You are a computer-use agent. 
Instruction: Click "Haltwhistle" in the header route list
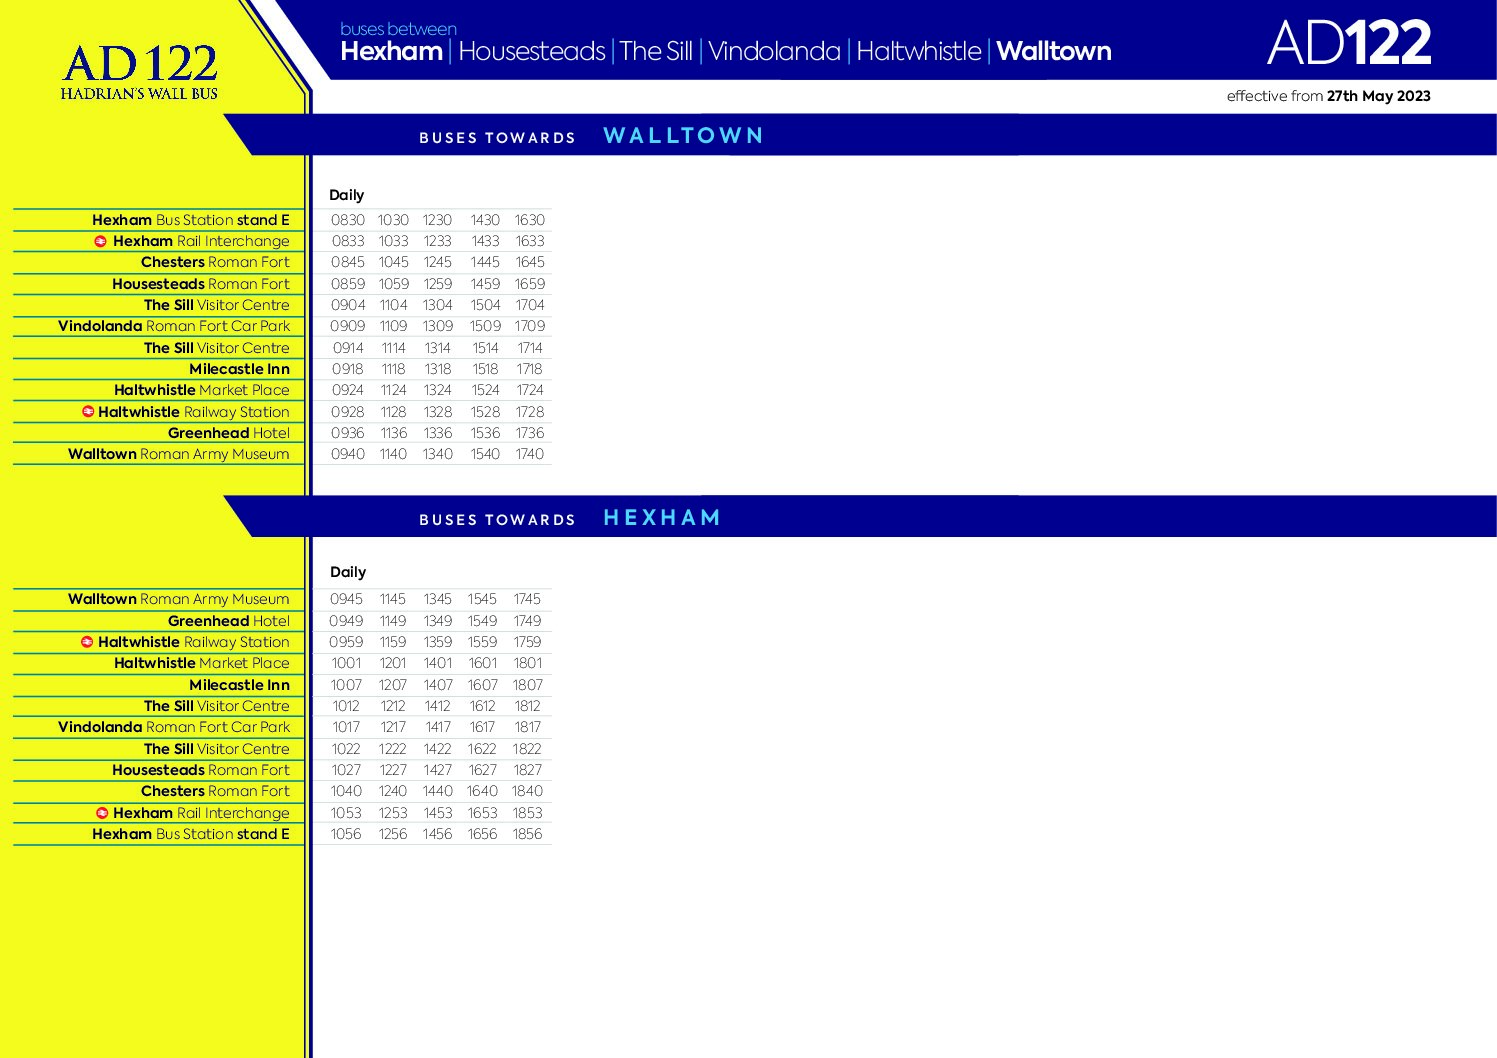[x=918, y=51]
